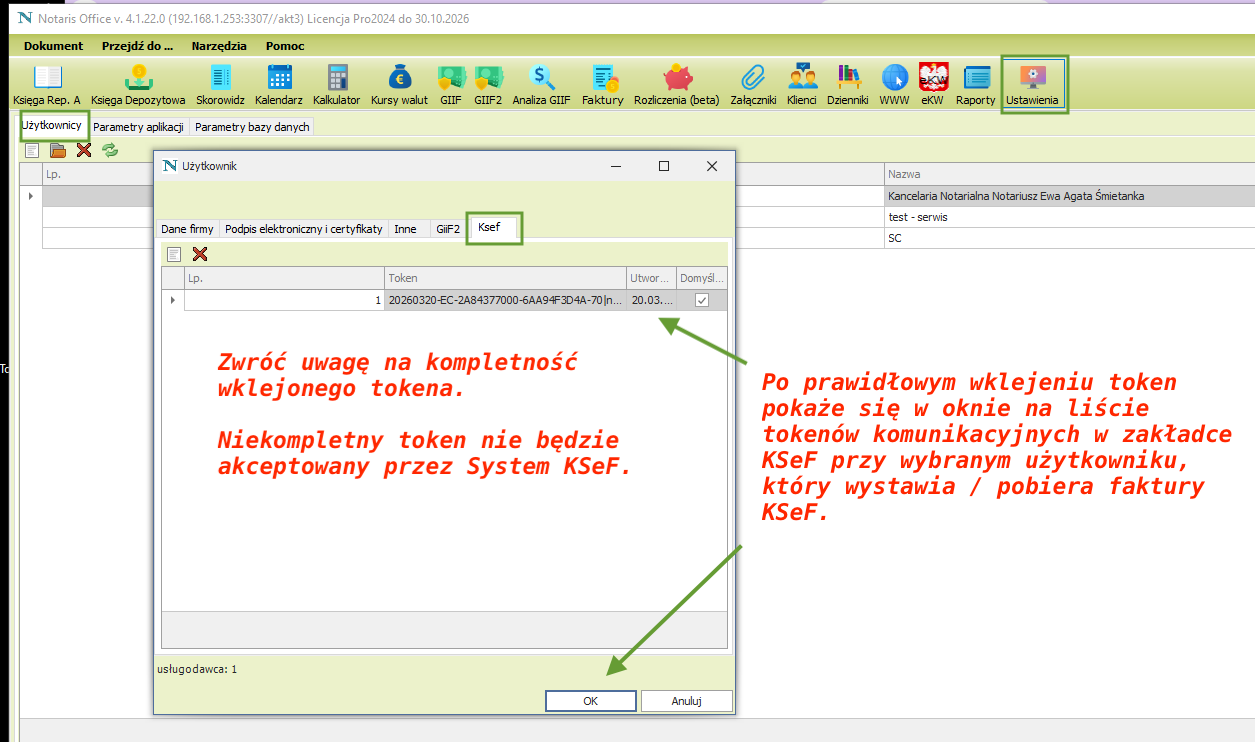Expand the first user row arrow
This screenshot has width=1255, height=742.
[x=31, y=196]
